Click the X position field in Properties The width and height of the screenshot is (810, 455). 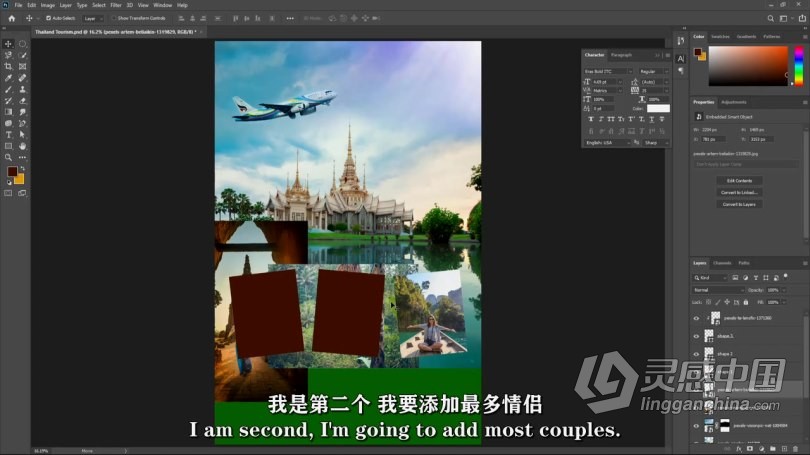[714, 139]
